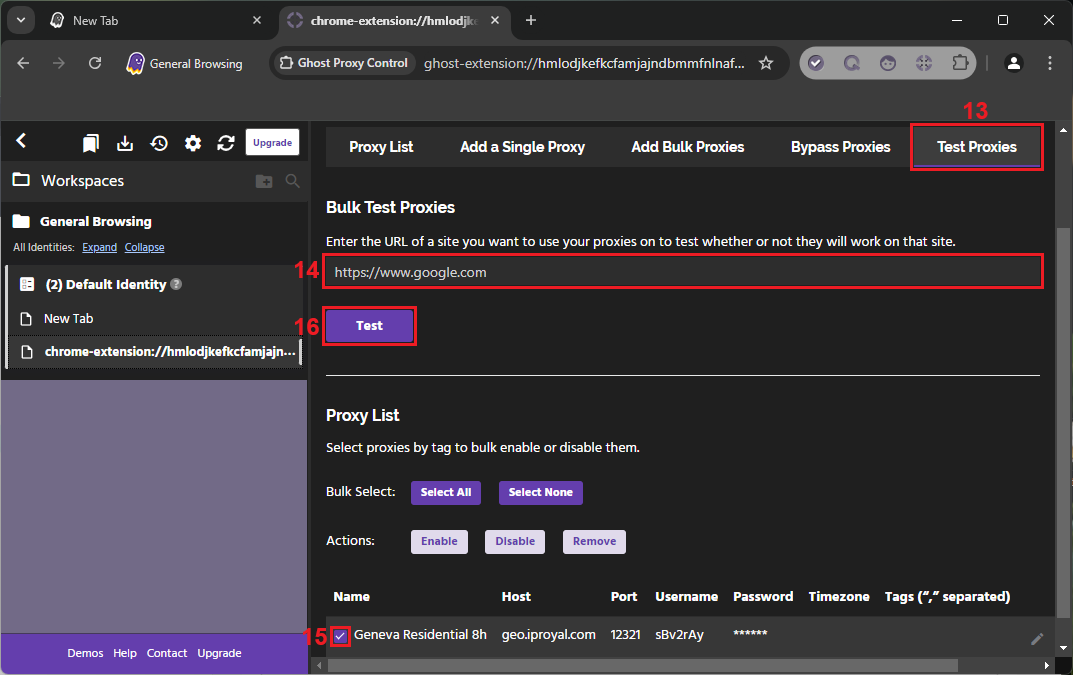Viewport: 1073px width, 675px height.
Task: Click the Ghost Proxy Control extension icon
Action: pos(924,63)
